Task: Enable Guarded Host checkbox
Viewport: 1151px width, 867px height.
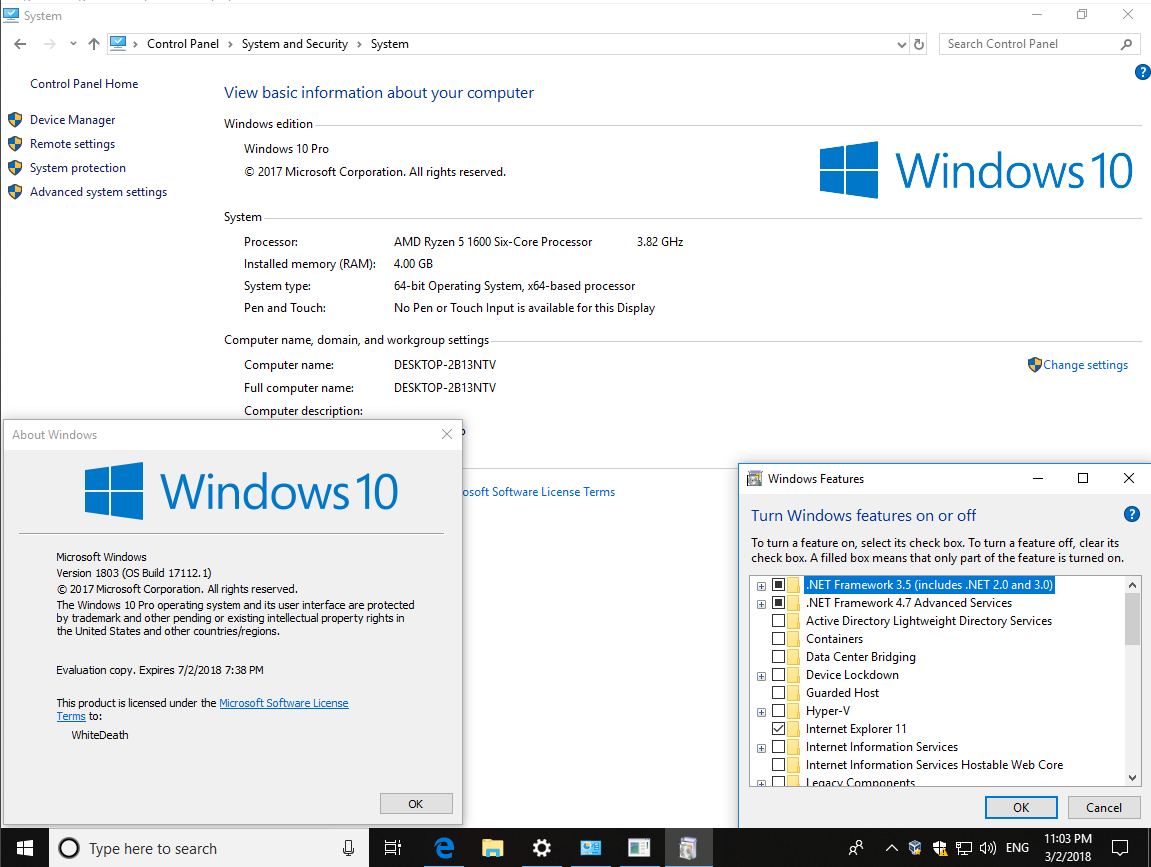Action: pyautogui.click(x=778, y=693)
